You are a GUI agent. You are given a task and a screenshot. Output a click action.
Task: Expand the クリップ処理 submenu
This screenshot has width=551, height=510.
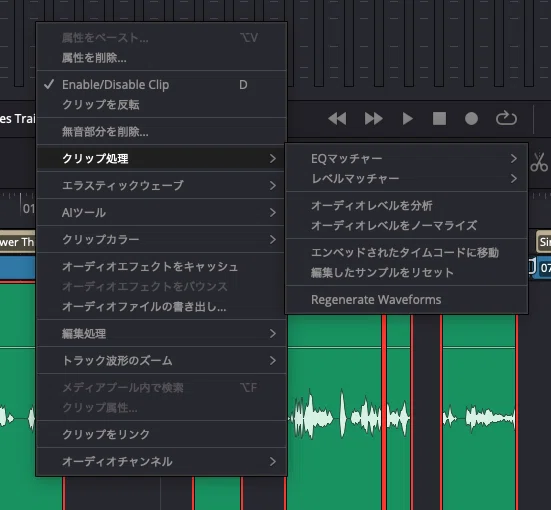162,159
